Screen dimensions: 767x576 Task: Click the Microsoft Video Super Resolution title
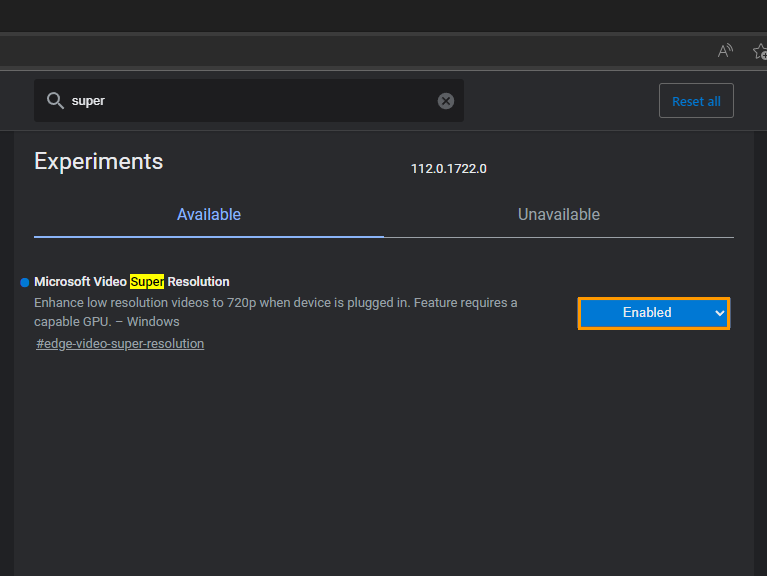(x=132, y=282)
